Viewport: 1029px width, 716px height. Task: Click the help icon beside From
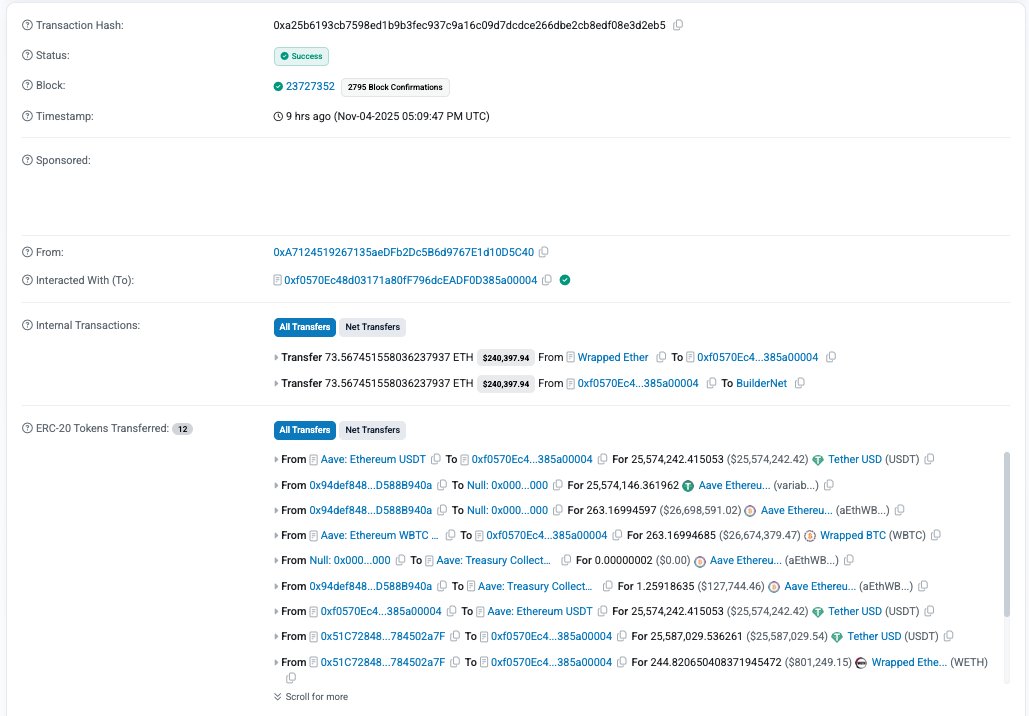click(27, 252)
